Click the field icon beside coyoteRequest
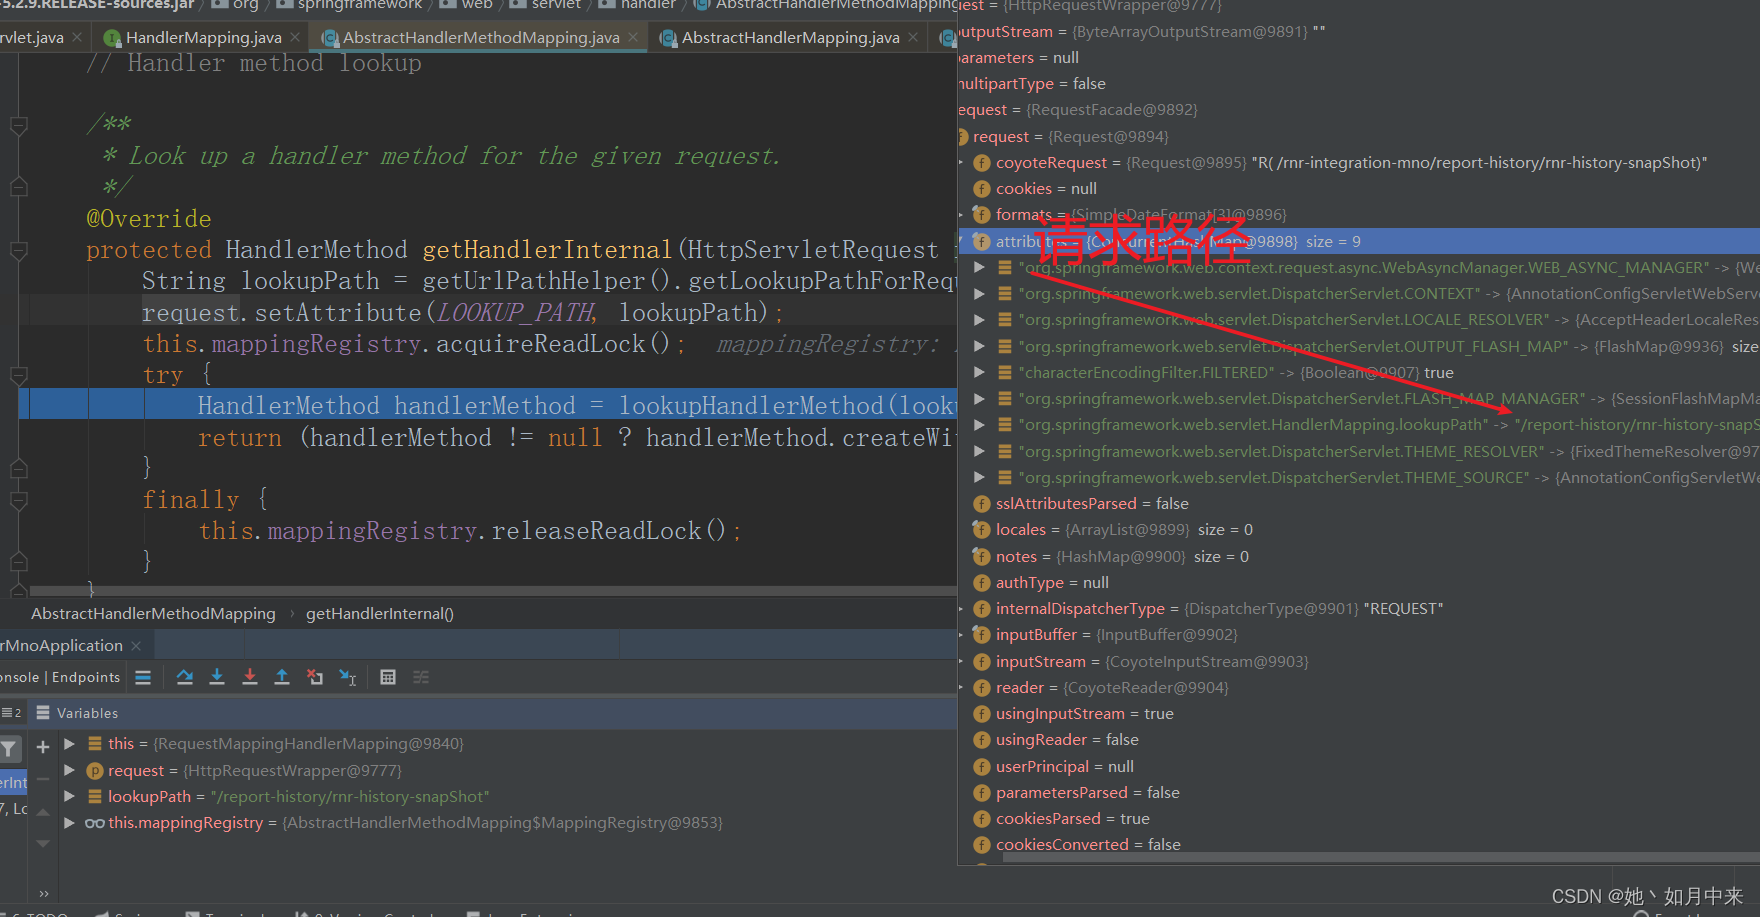This screenshot has height=917, width=1760. 982,162
